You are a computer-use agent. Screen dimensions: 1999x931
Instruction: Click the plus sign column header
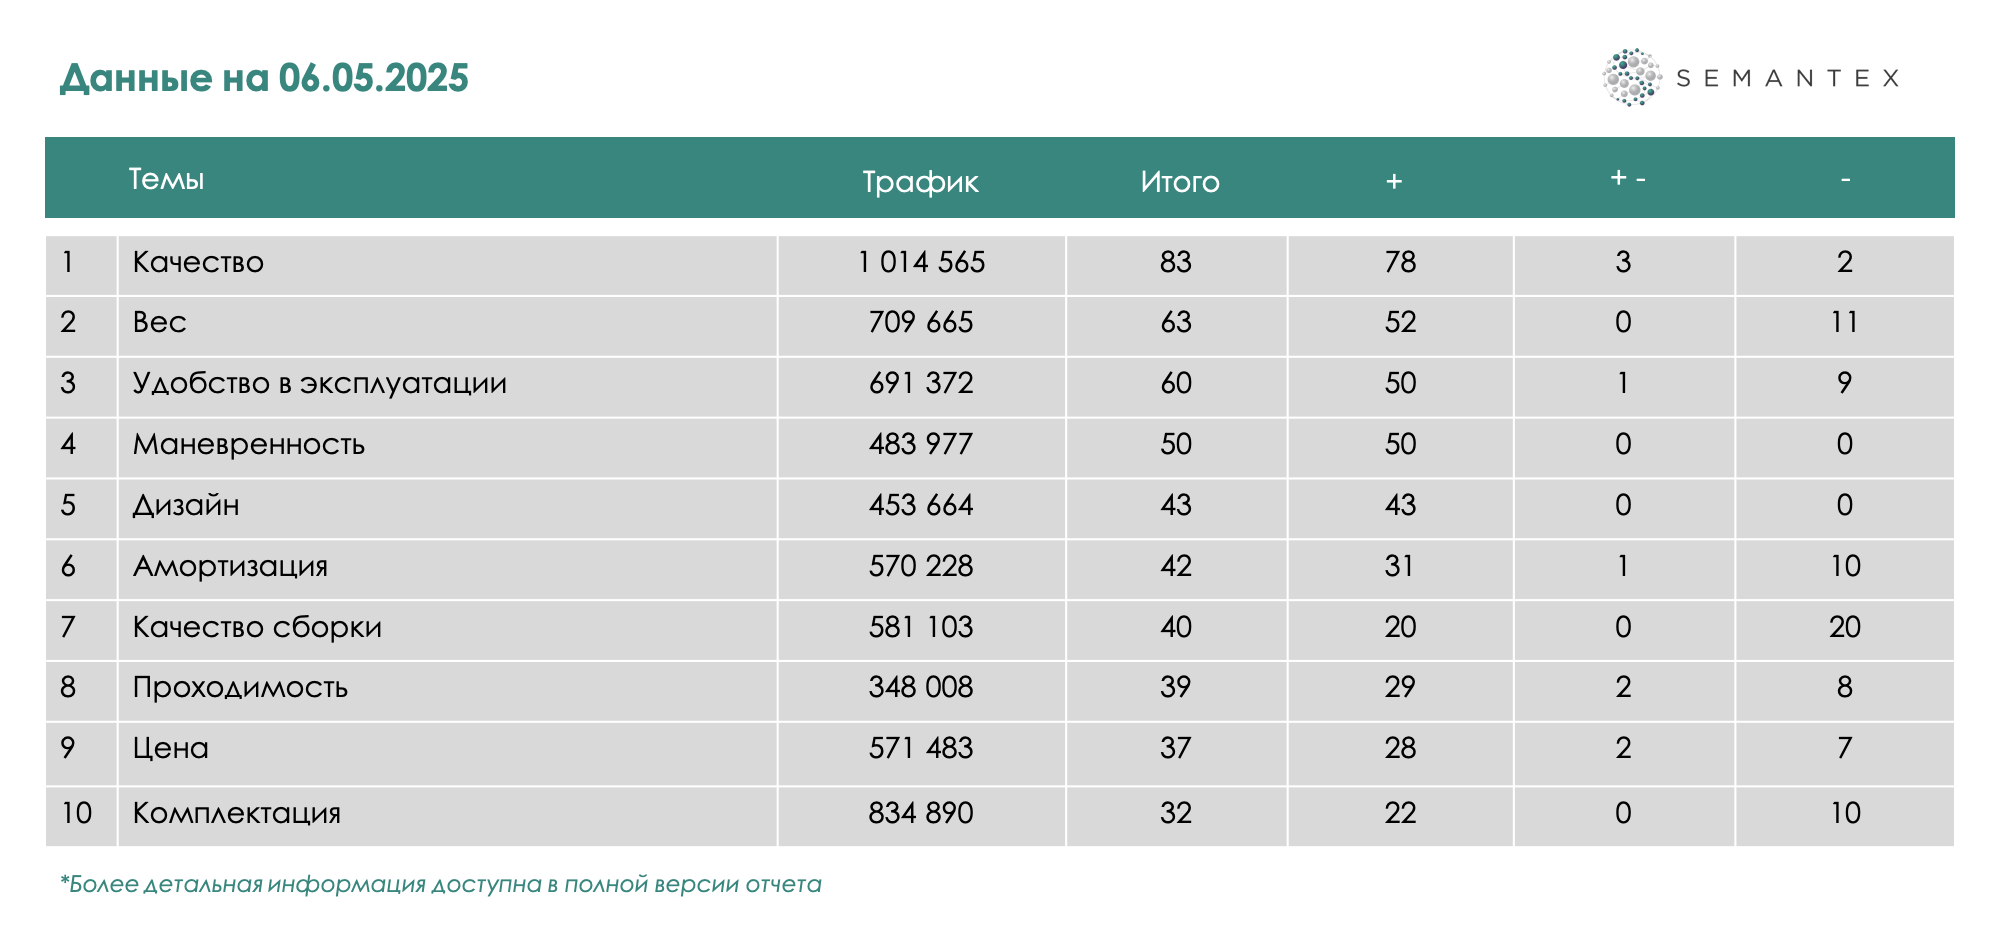[x=1394, y=181]
